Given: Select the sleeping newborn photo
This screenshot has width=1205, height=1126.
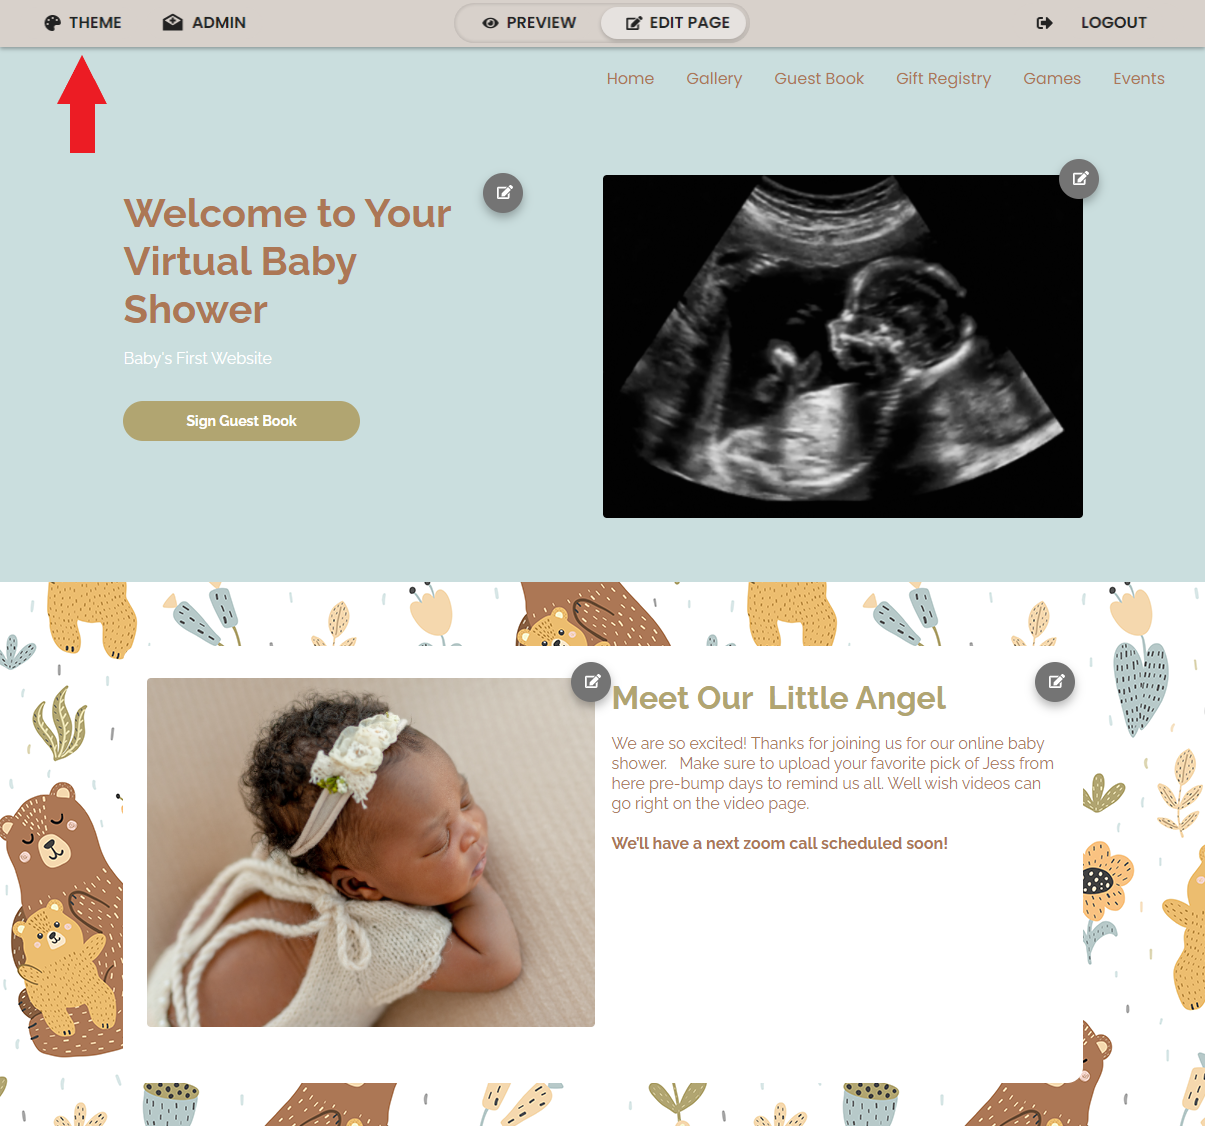Looking at the screenshot, I should tap(371, 852).
